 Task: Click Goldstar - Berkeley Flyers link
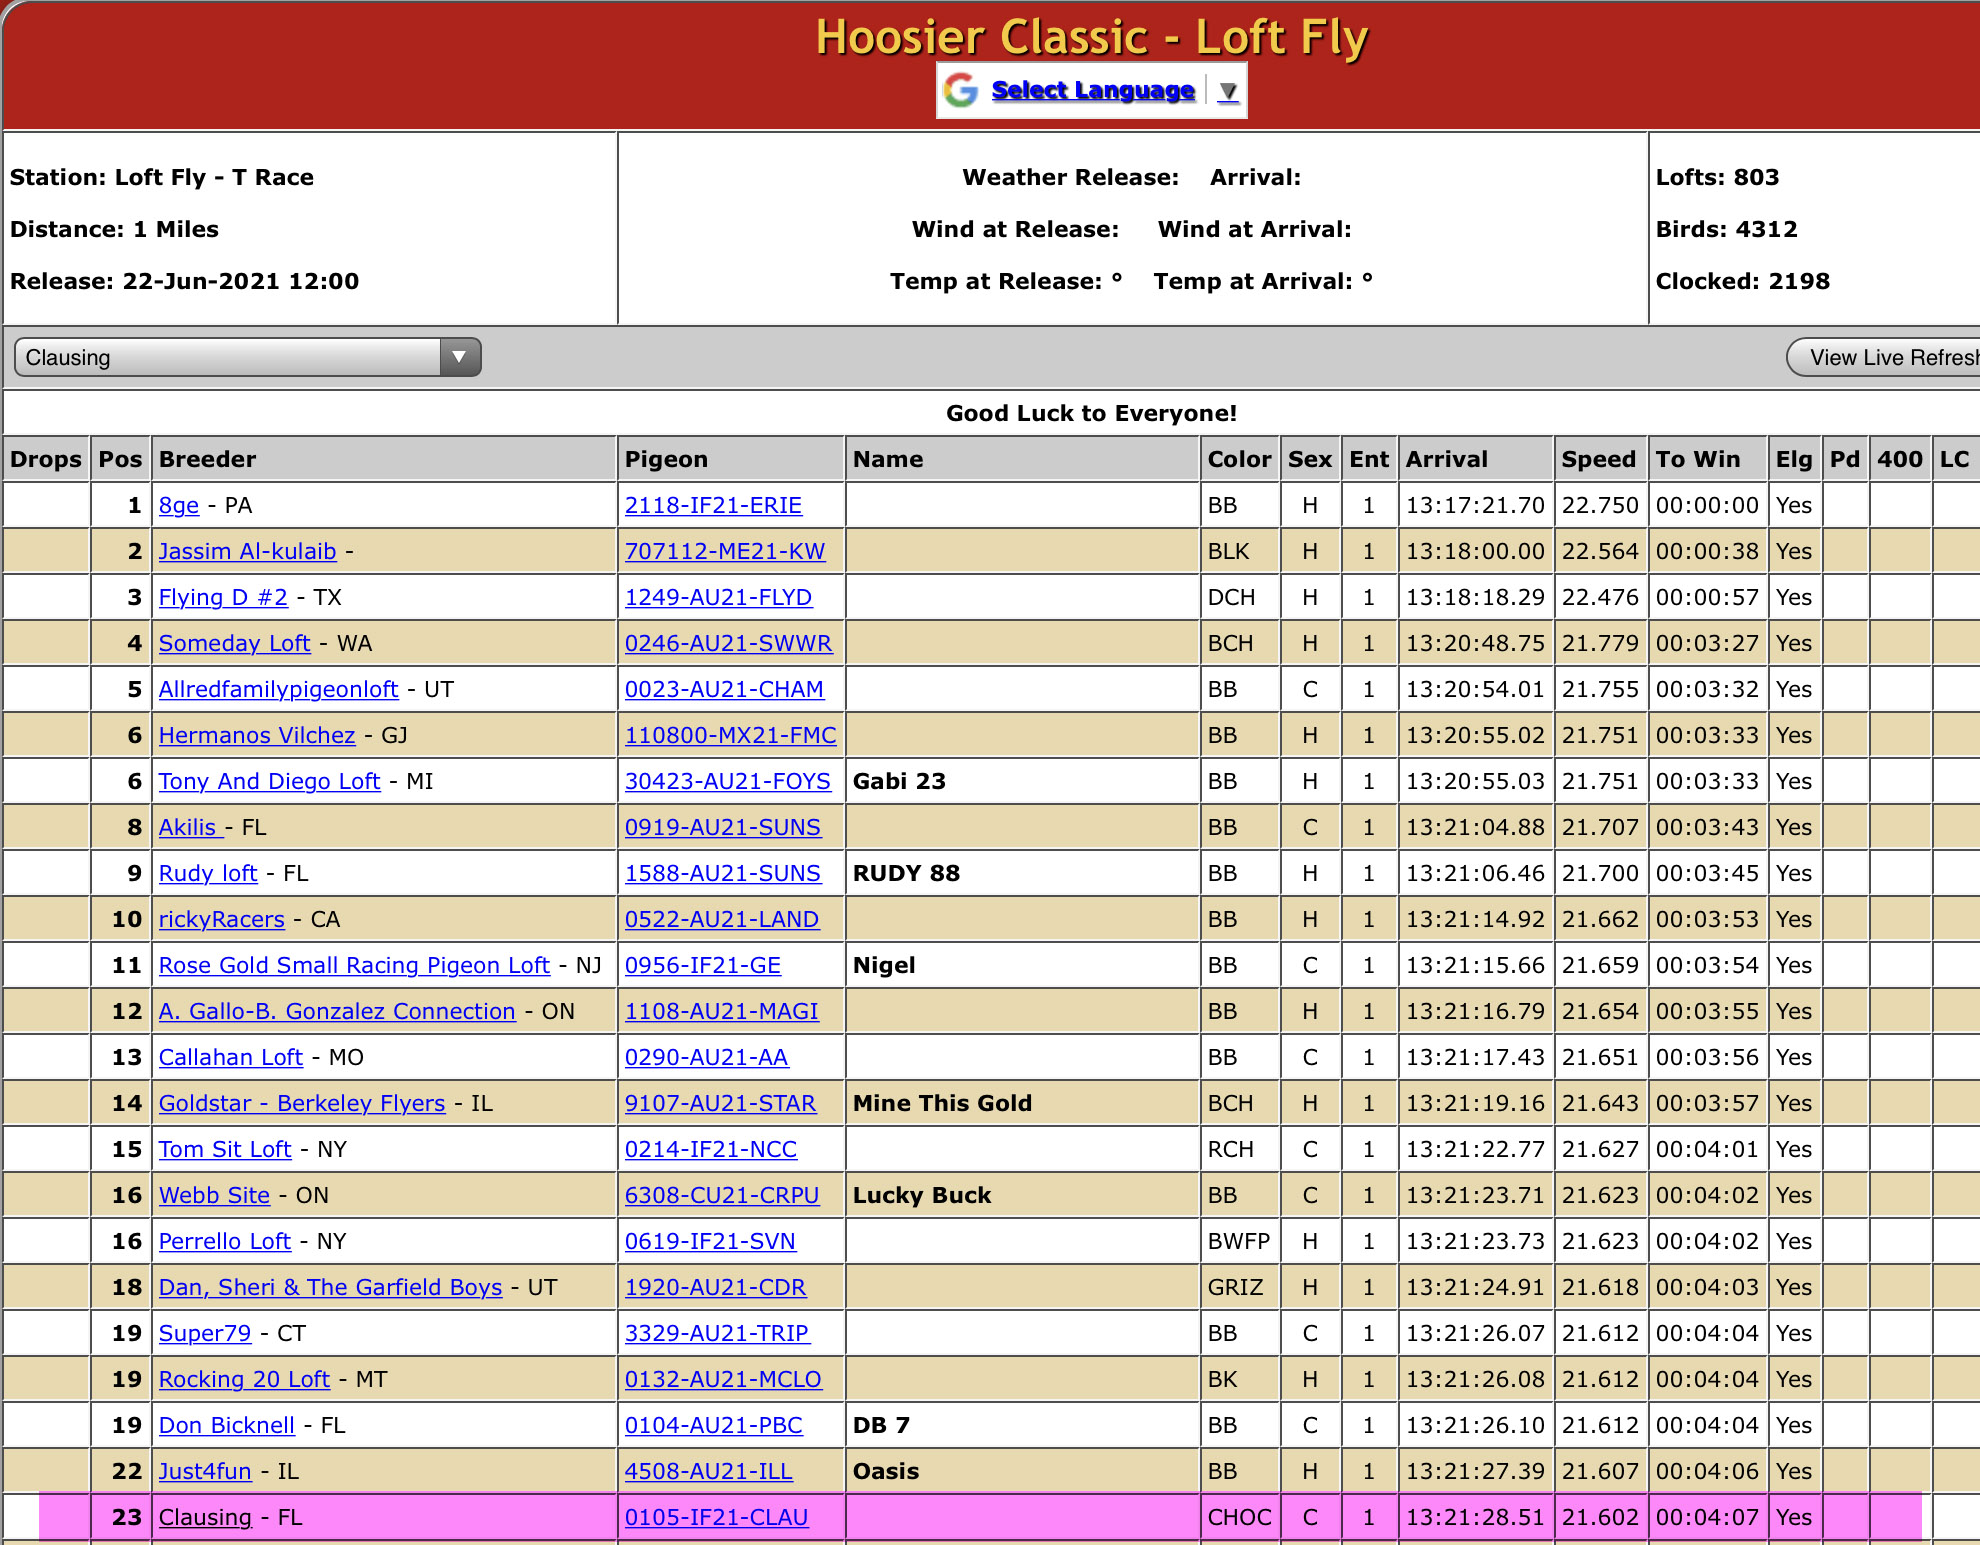[x=301, y=1104]
